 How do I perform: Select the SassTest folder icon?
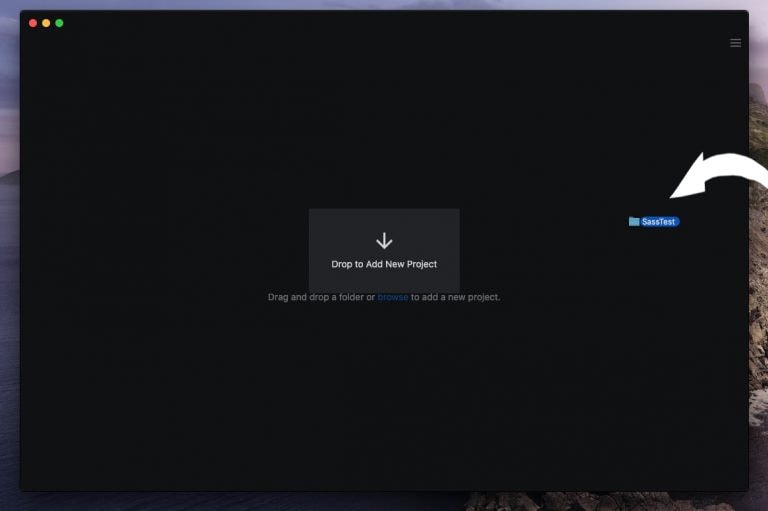(x=634, y=221)
